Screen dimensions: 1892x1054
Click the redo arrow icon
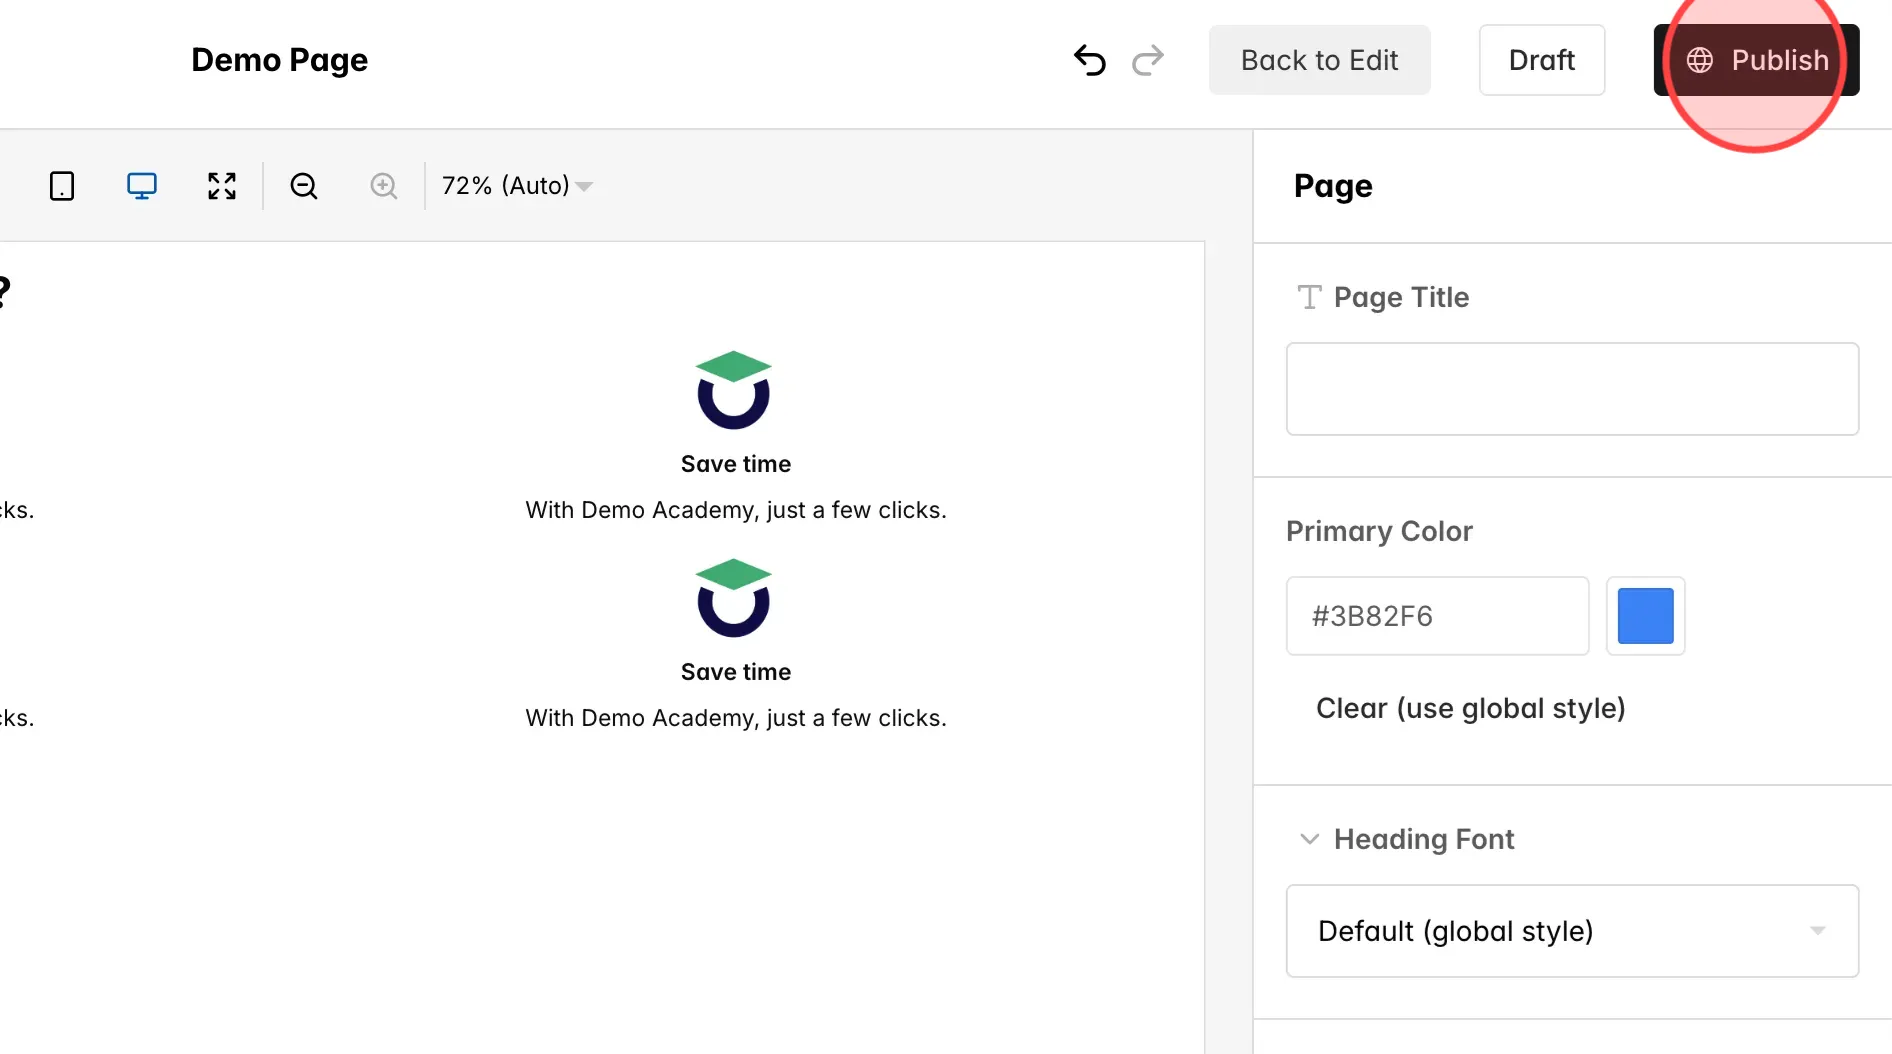[1148, 60]
